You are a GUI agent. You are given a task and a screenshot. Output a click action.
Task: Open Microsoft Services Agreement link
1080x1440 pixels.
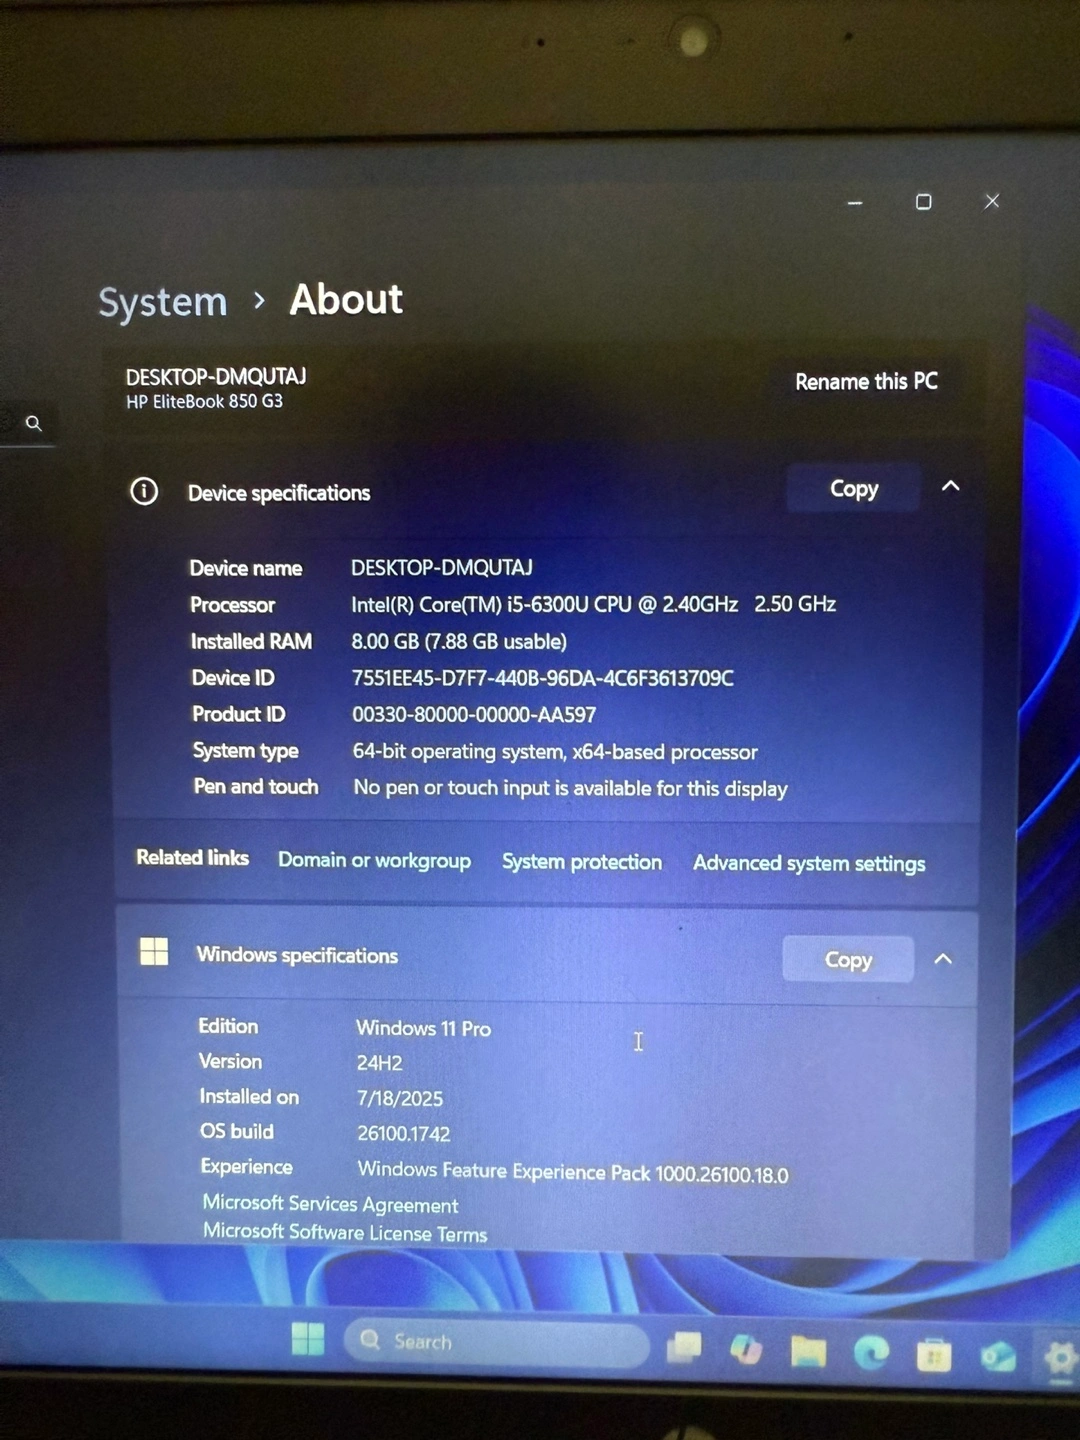coord(330,1204)
